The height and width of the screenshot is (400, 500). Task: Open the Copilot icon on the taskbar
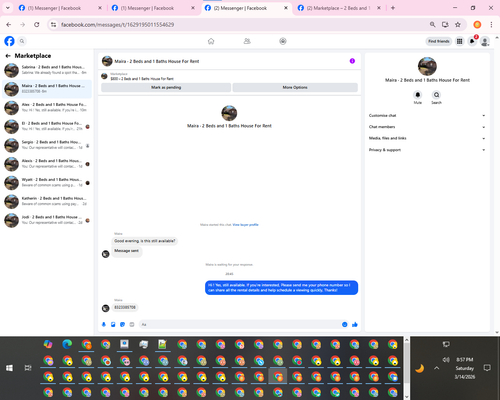coord(48,344)
